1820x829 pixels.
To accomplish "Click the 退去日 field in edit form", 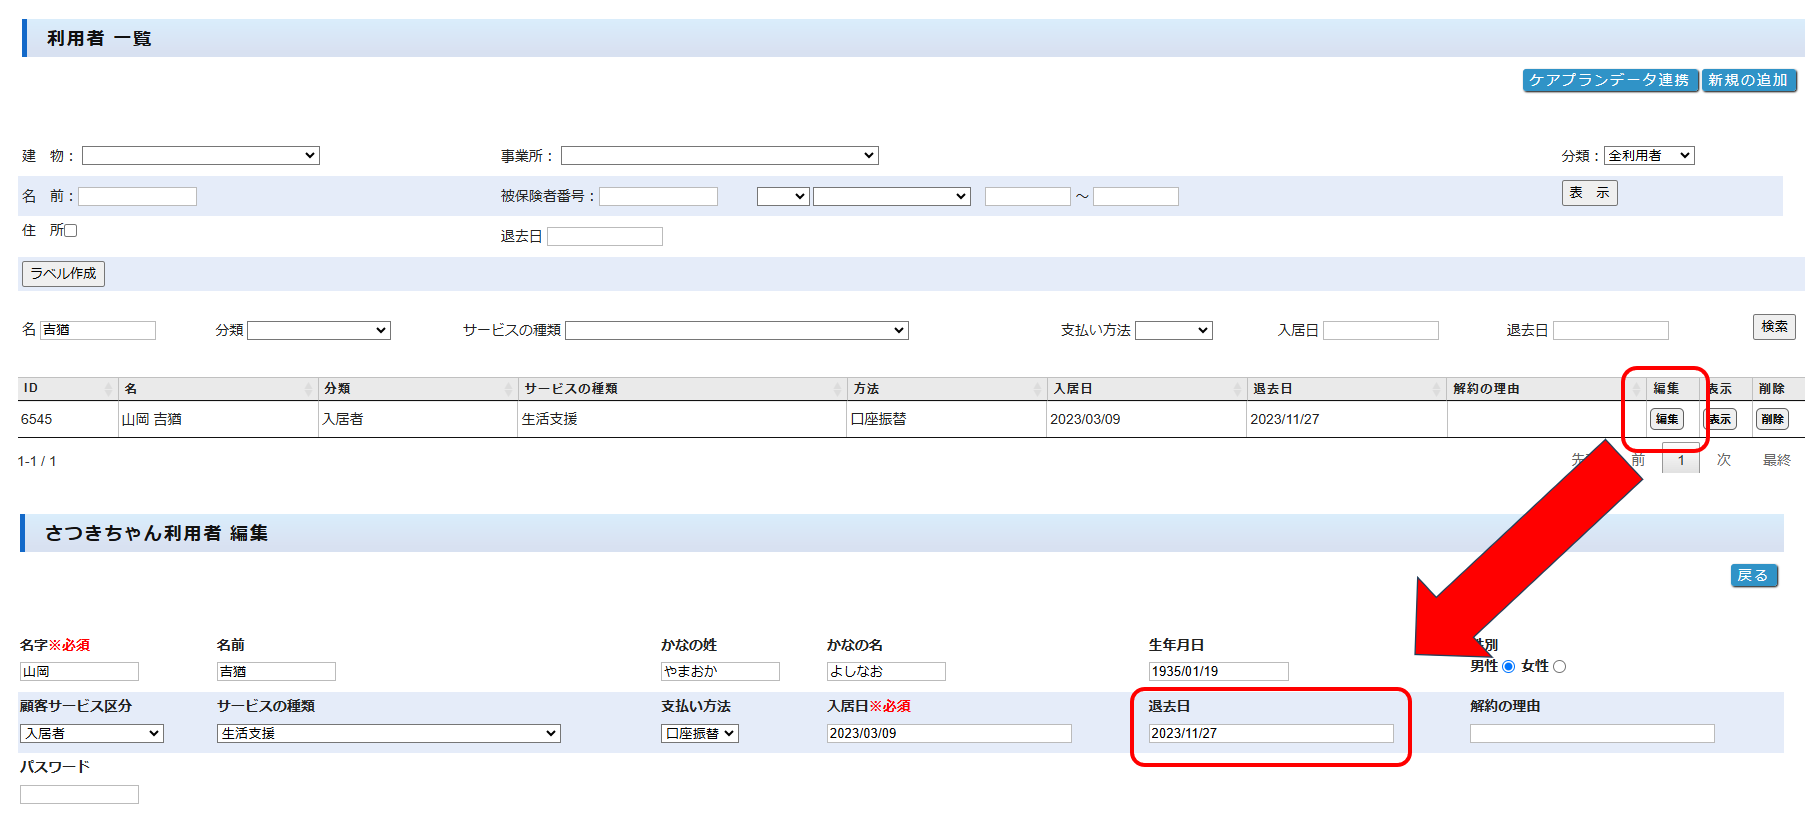I will coord(1270,733).
